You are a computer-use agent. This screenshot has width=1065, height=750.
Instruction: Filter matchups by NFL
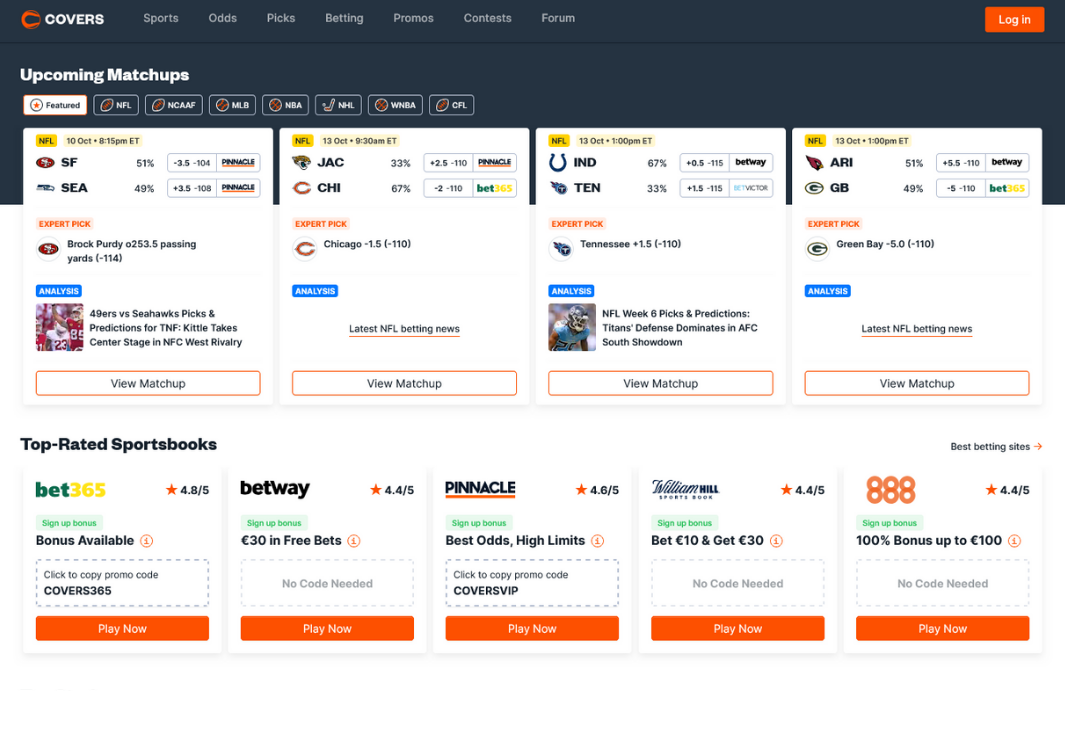click(116, 105)
